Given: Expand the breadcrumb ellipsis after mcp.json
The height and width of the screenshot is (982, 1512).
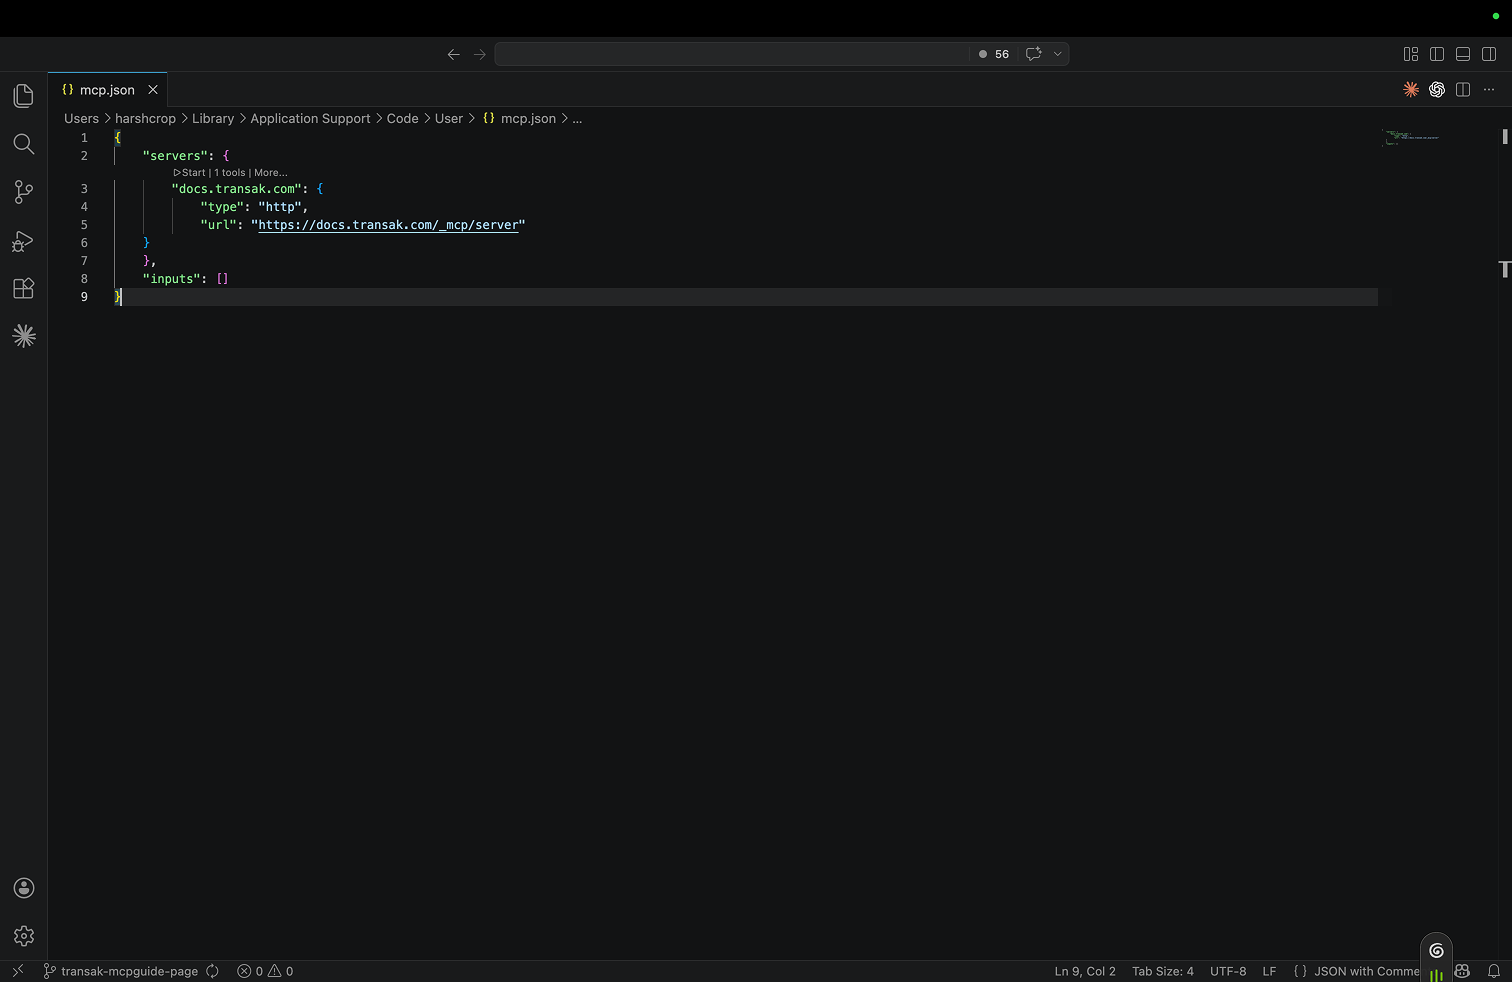Looking at the screenshot, I should click(577, 118).
